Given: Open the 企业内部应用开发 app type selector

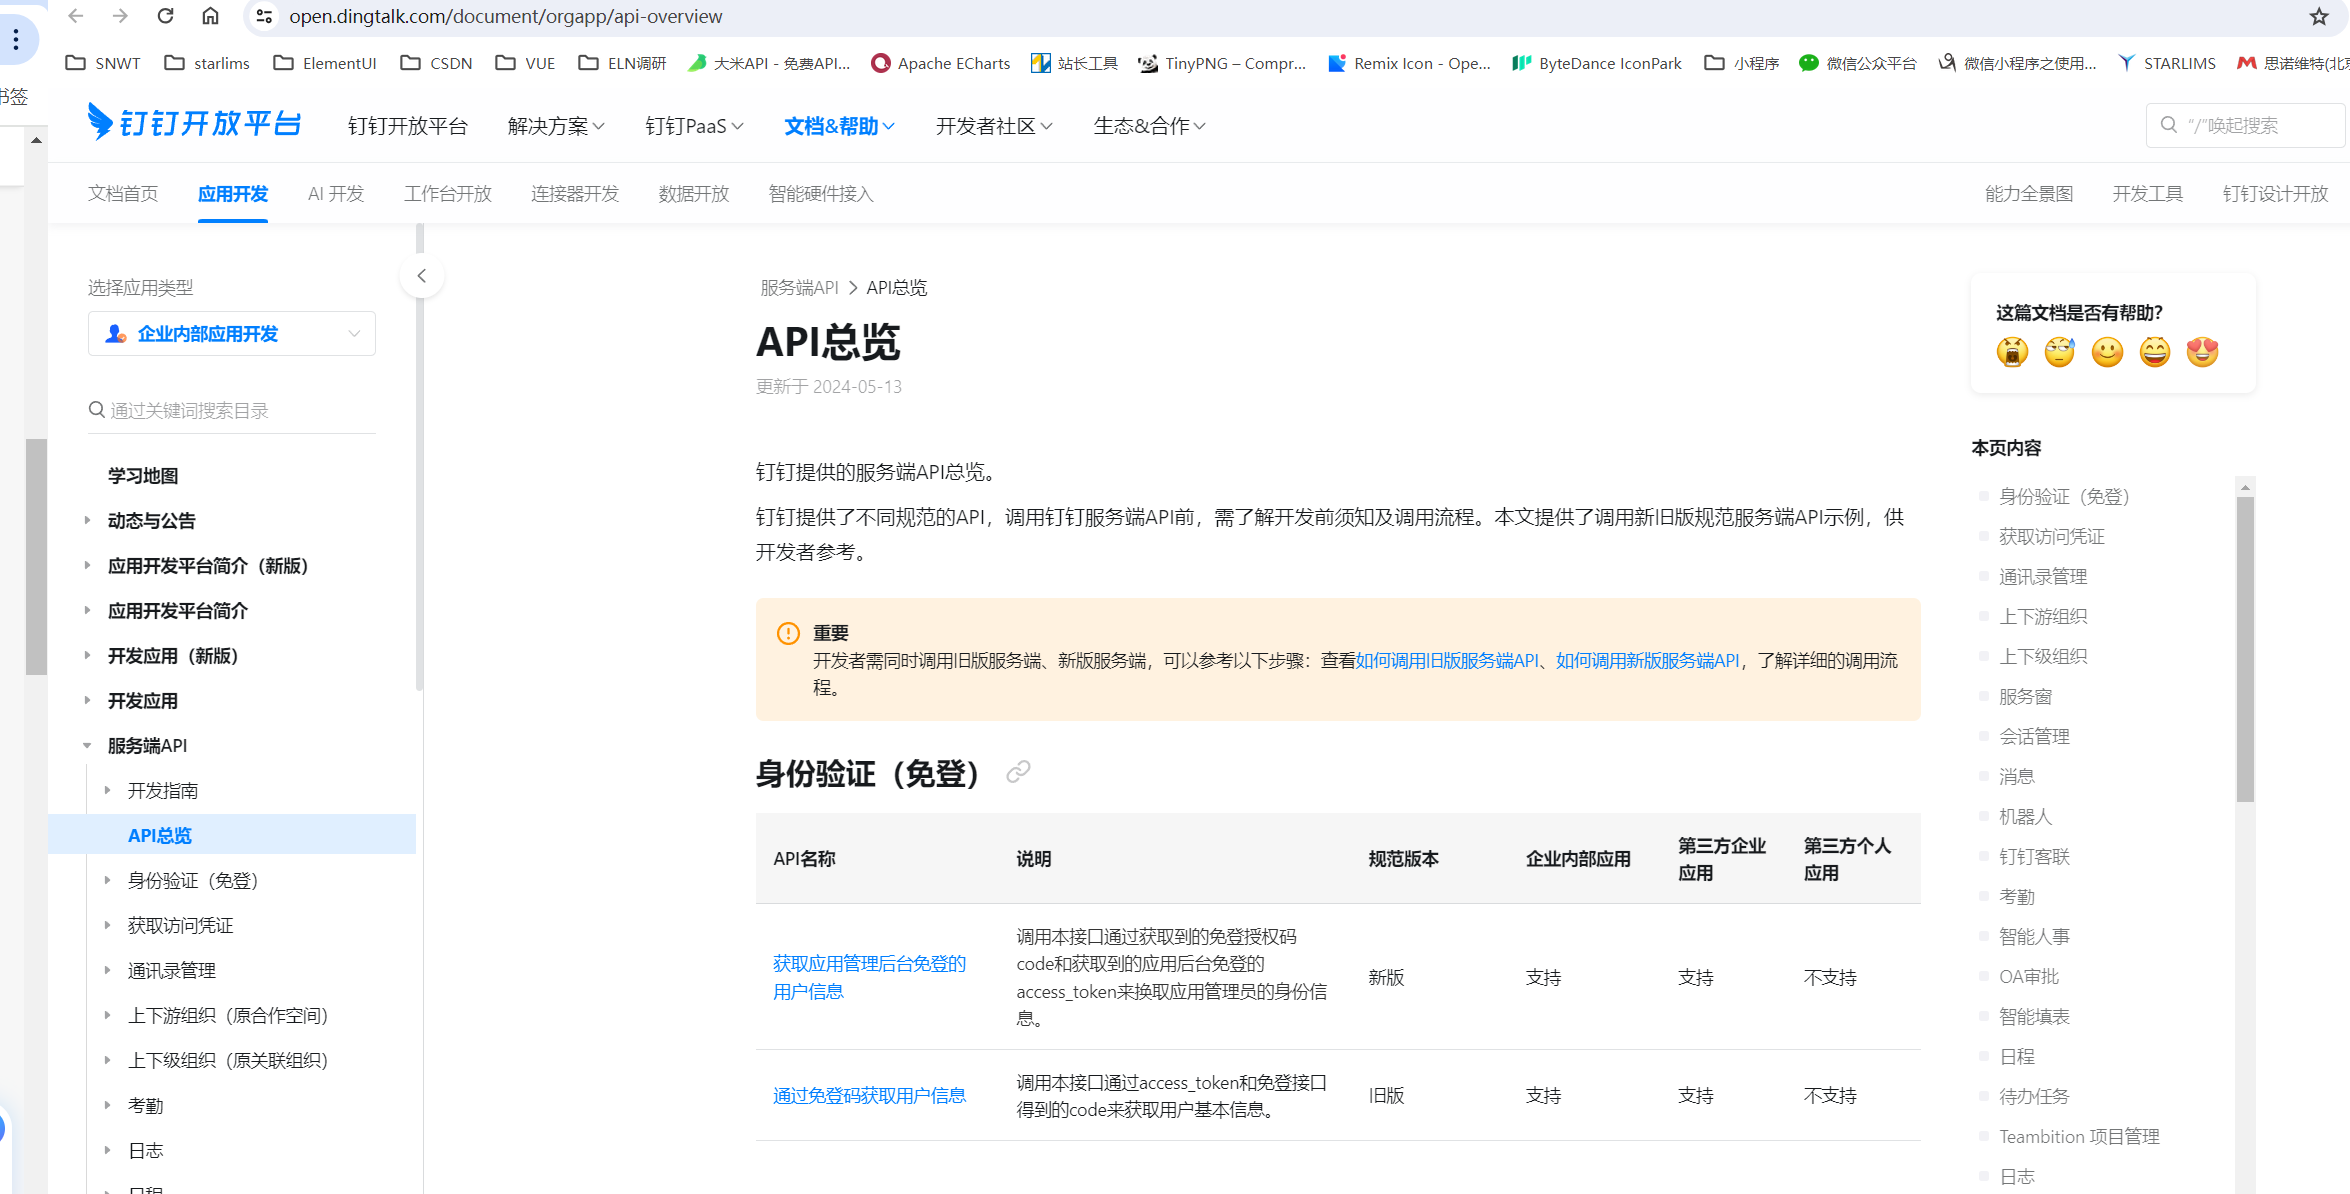Looking at the screenshot, I should pyautogui.click(x=232, y=333).
